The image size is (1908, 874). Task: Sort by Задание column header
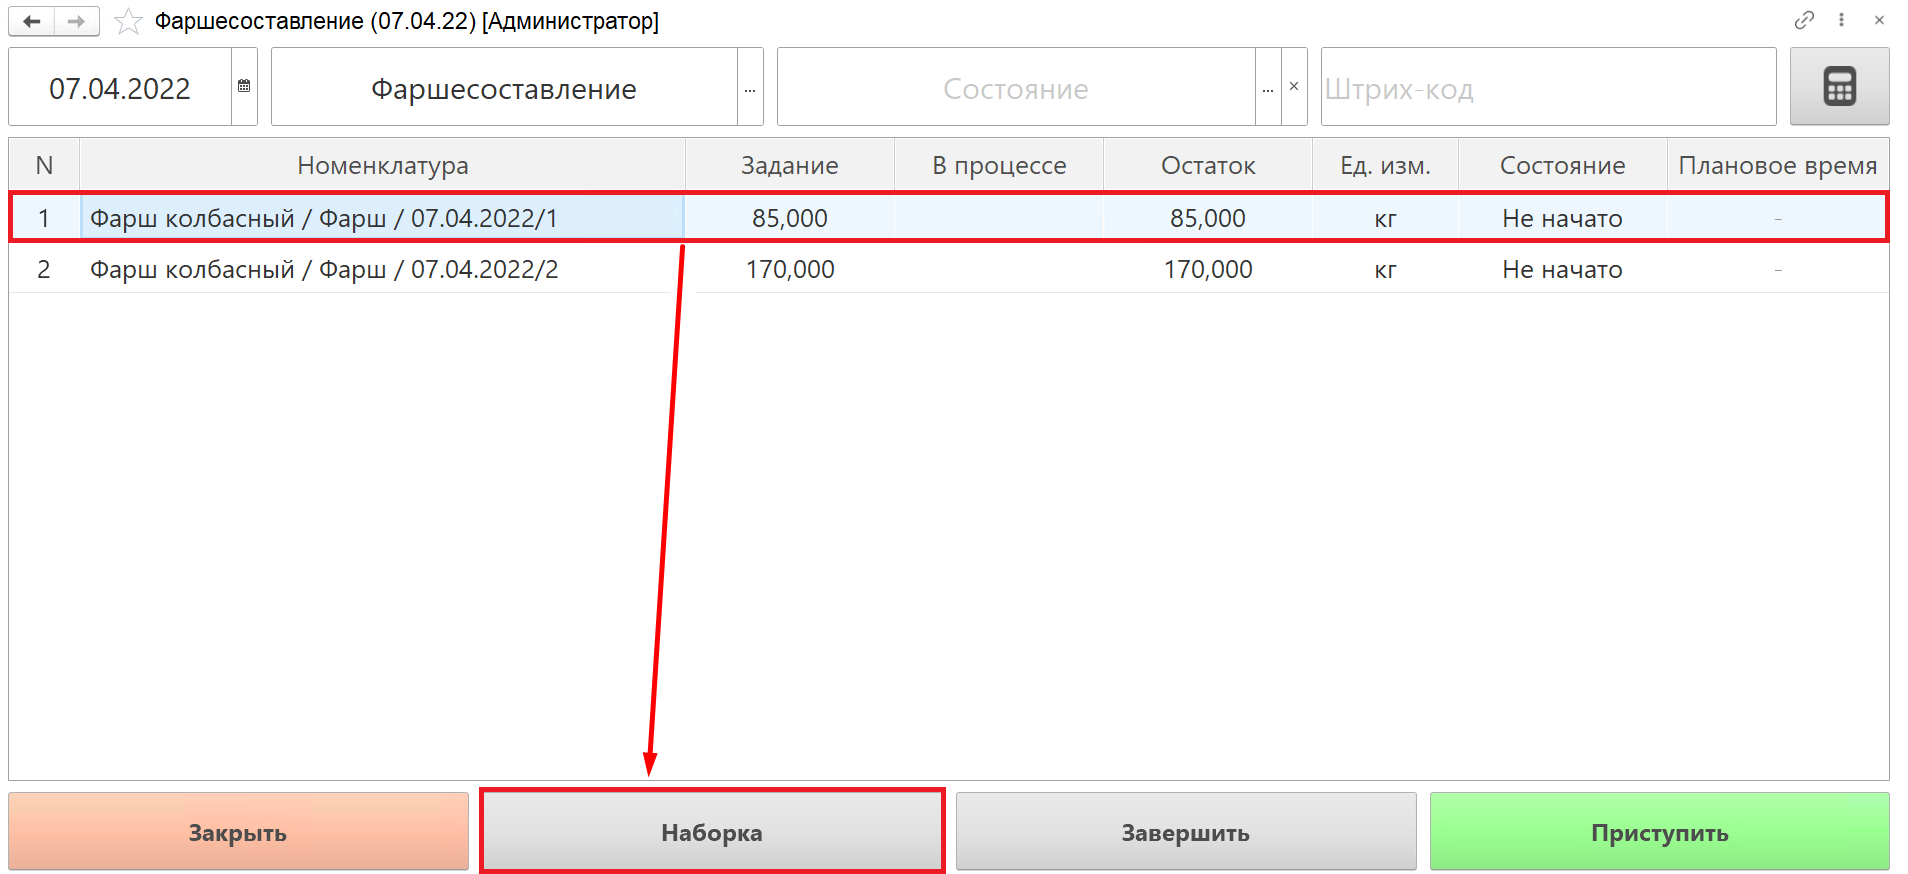click(790, 165)
